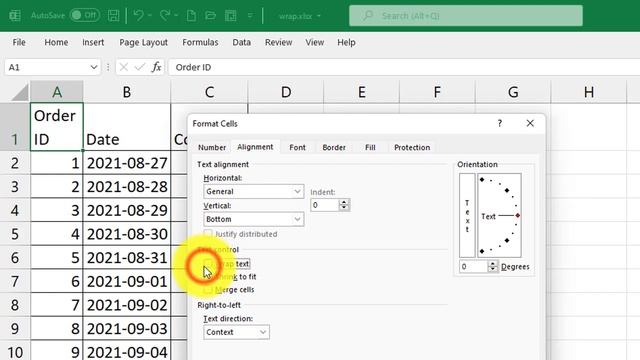Toggle the Justify distributed checkbox
The height and width of the screenshot is (360, 640).
[208, 234]
